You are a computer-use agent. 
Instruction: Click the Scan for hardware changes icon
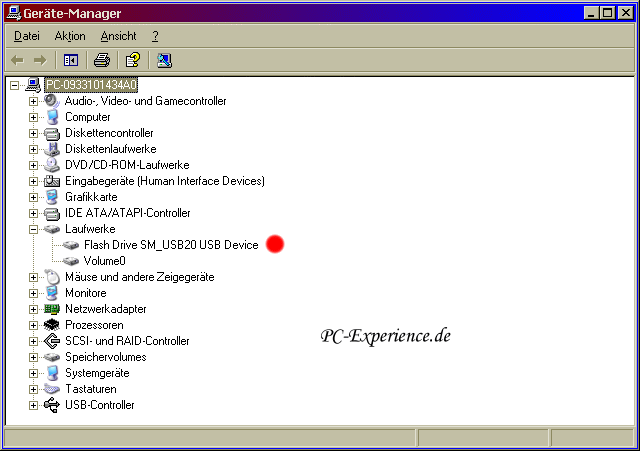(164, 60)
